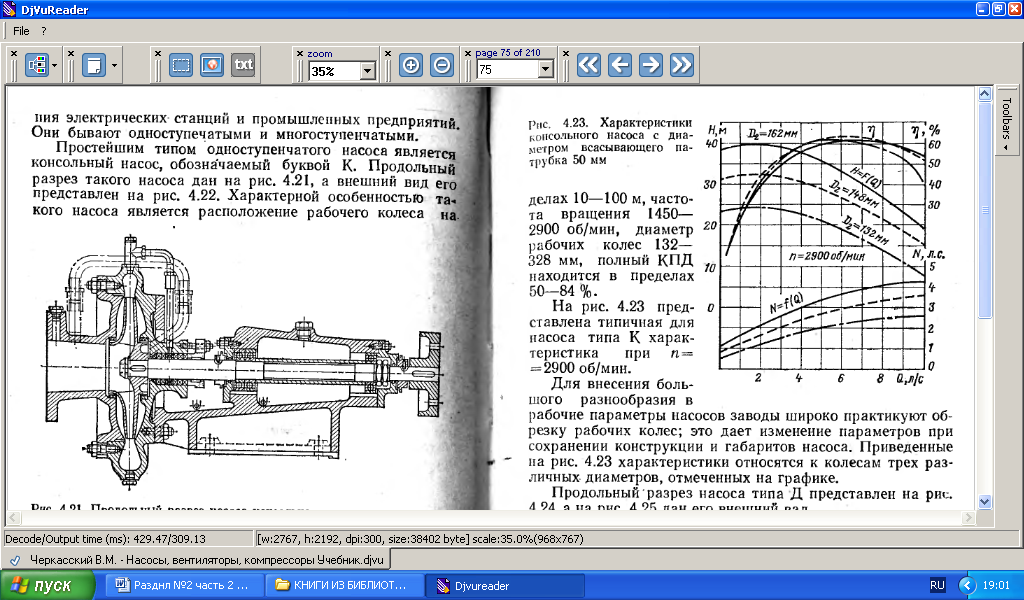Screen dimensions: 1024x600
Task: Click the page view mode icon
Action: coord(94,65)
